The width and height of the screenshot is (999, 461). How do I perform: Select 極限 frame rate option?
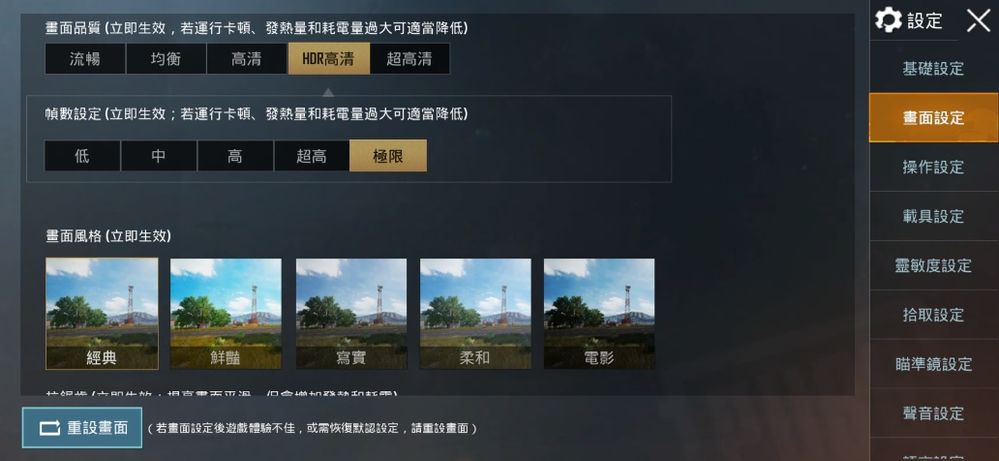tap(388, 155)
